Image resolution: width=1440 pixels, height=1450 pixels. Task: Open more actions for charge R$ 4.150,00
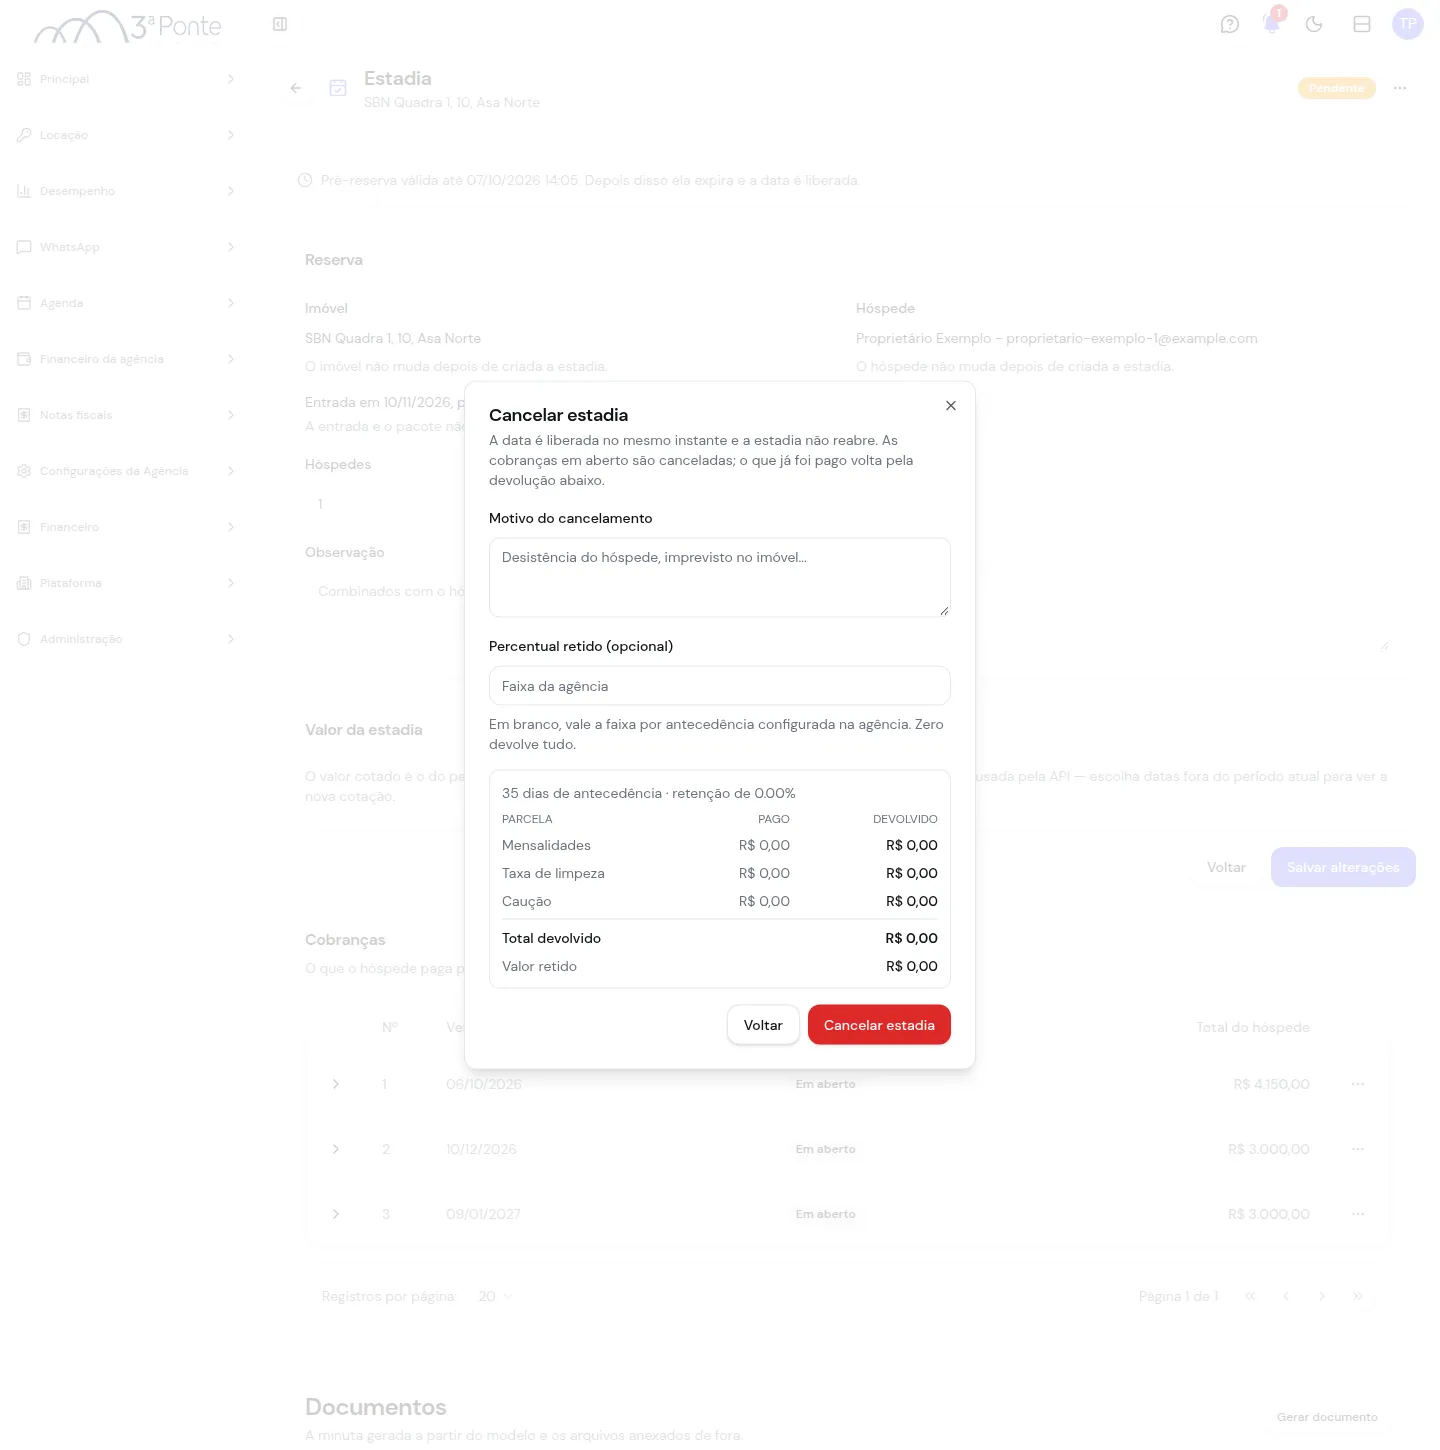(1358, 1084)
